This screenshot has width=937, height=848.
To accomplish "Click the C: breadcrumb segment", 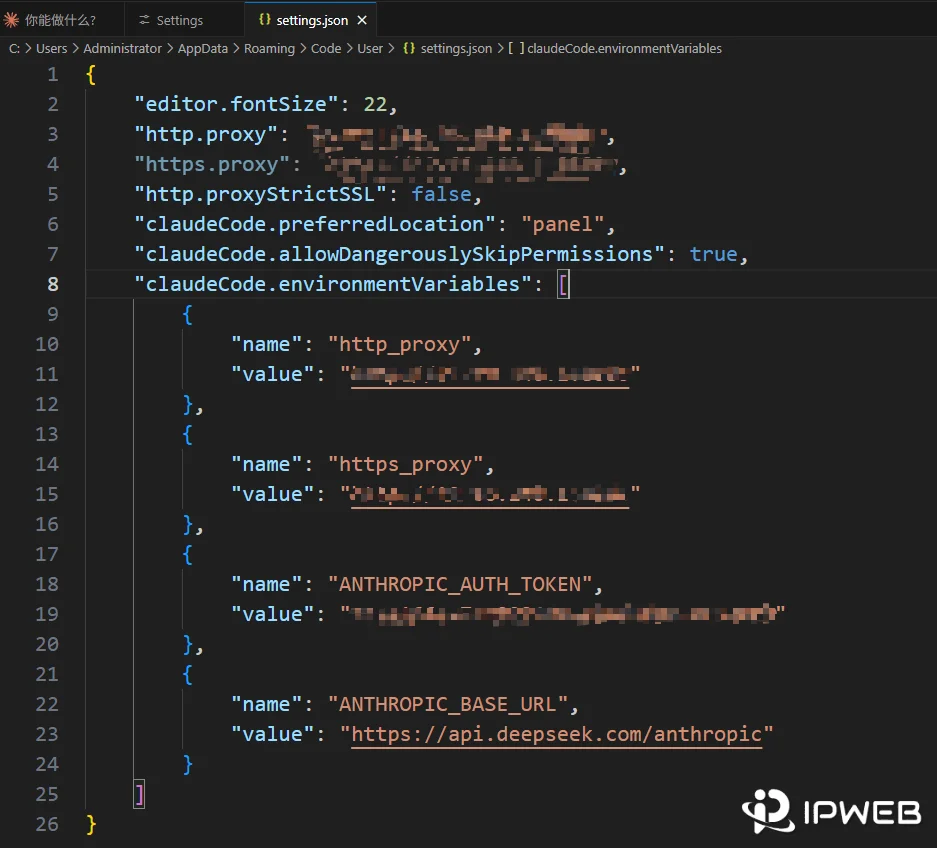I will pyautogui.click(x=14, y=48).
